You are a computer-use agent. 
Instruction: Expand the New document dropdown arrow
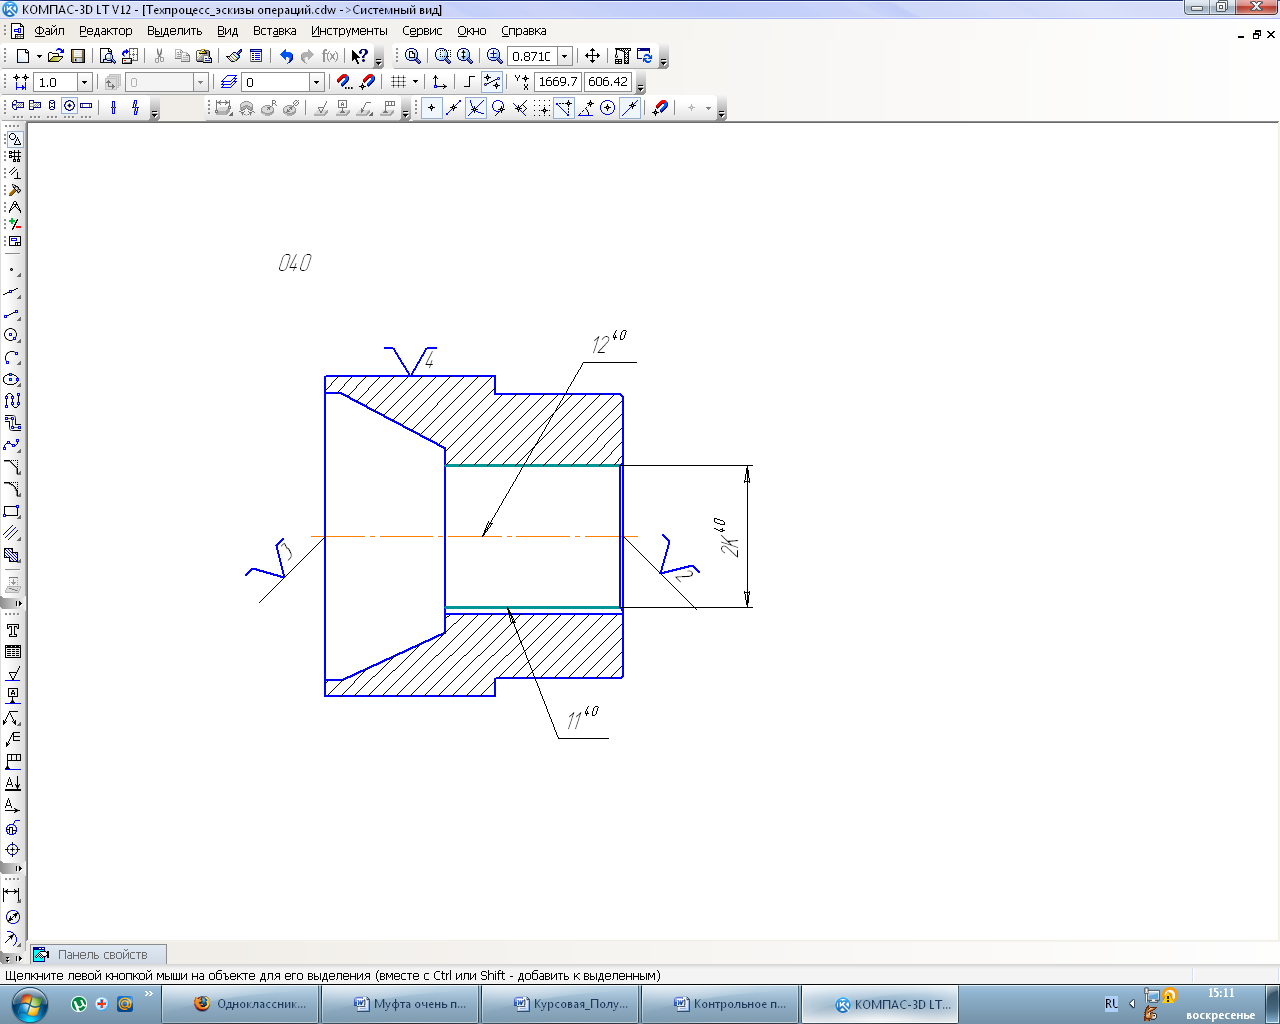click(39, 56)
